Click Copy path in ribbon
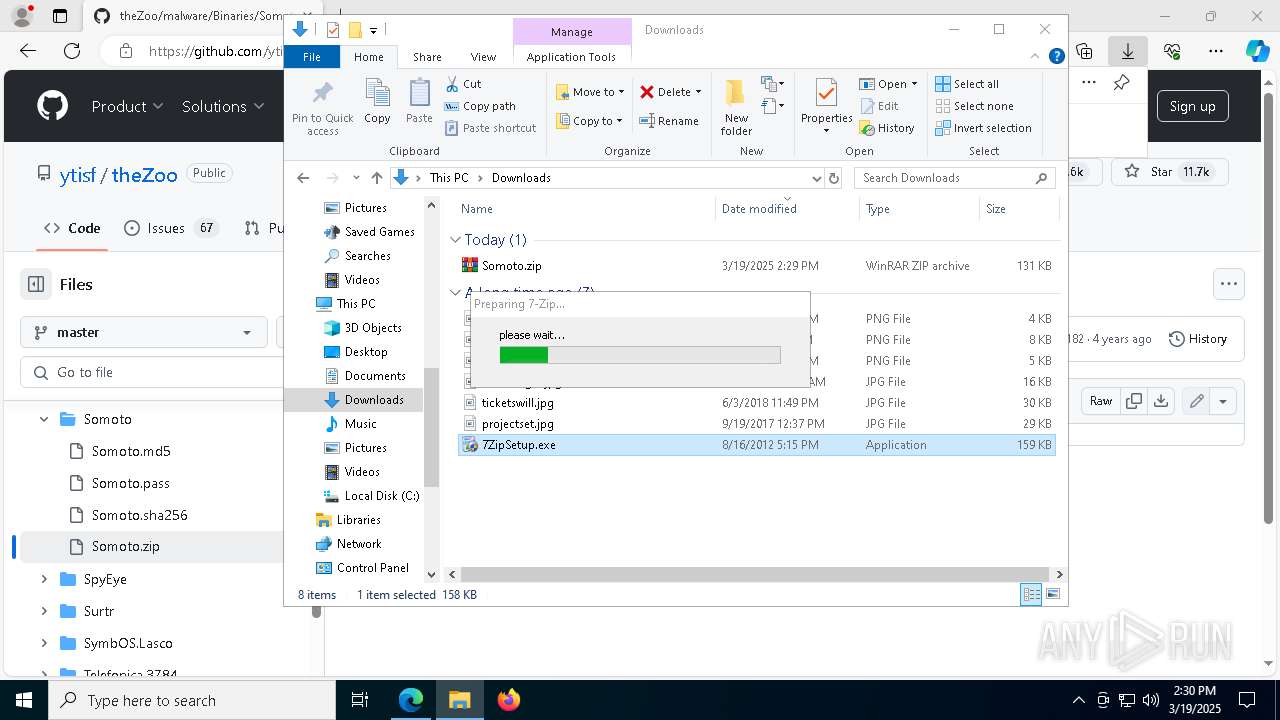1280x720 pixels. (480, 106)
